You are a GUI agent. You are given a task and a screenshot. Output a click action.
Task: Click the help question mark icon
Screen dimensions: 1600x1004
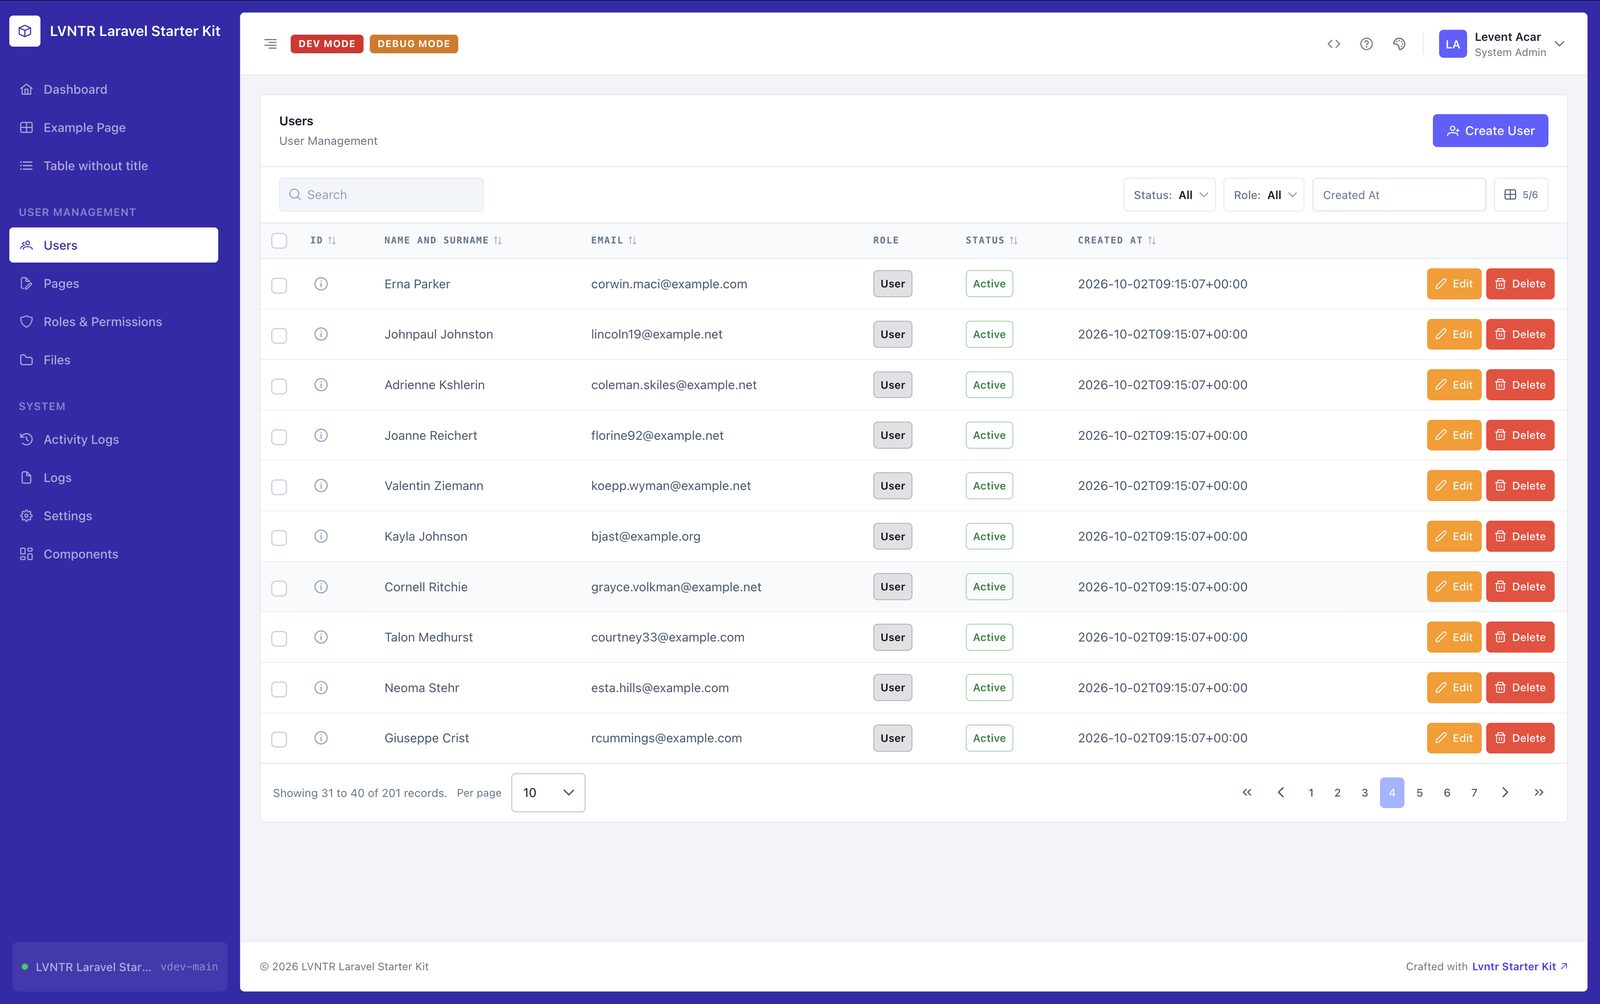1366,44
